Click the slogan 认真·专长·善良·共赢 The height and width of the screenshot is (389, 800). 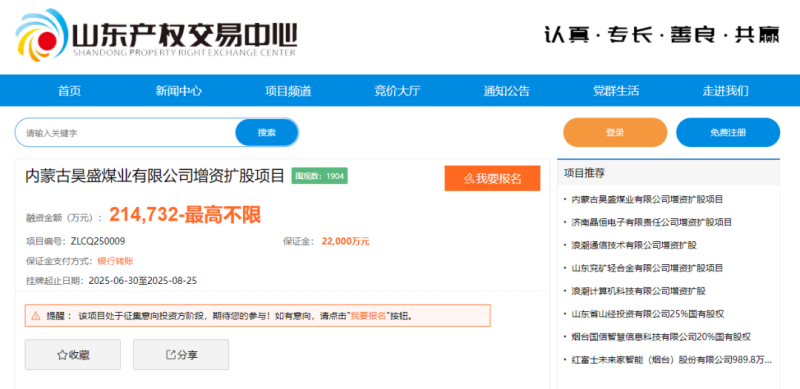coord(661,34)
